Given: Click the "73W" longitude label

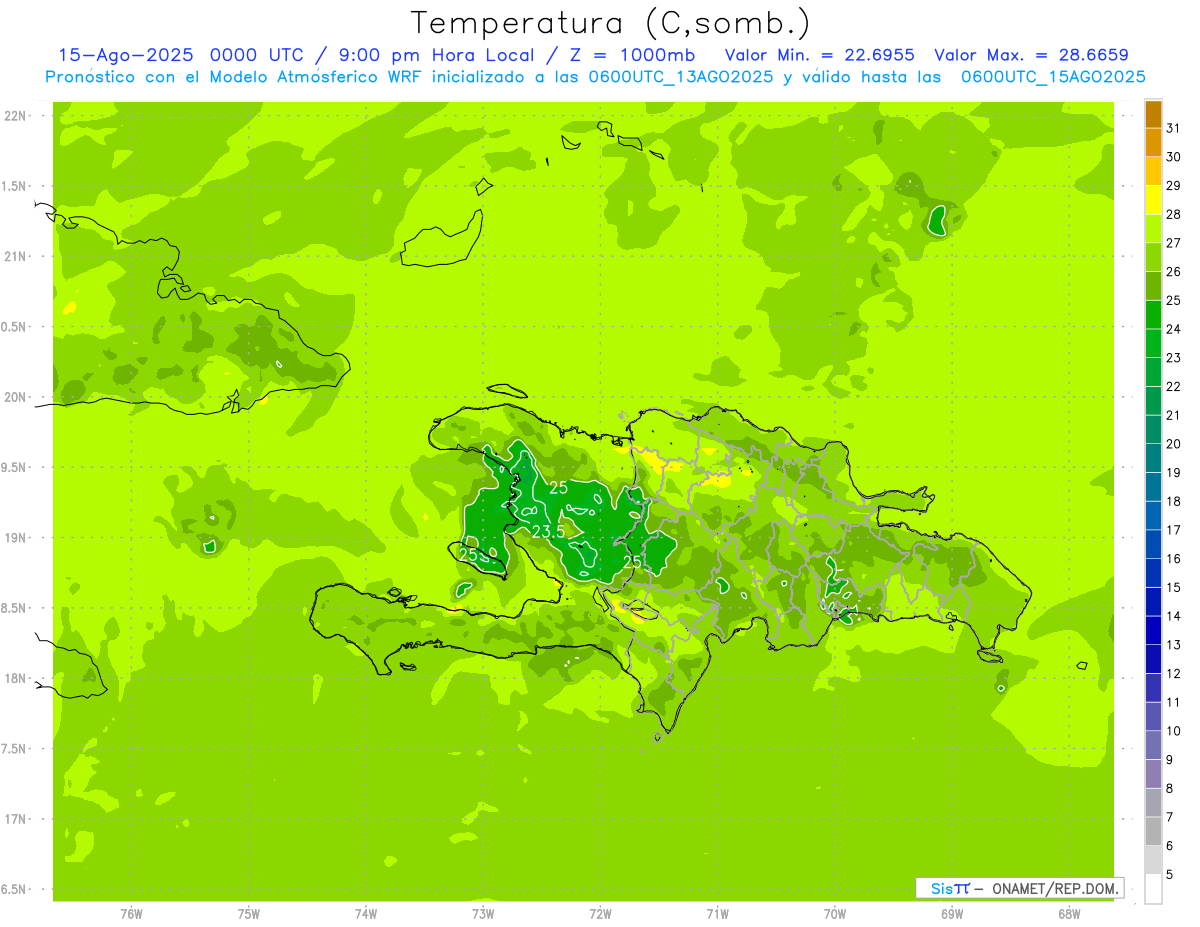Looking at the screenshot, I should (483, 914).
